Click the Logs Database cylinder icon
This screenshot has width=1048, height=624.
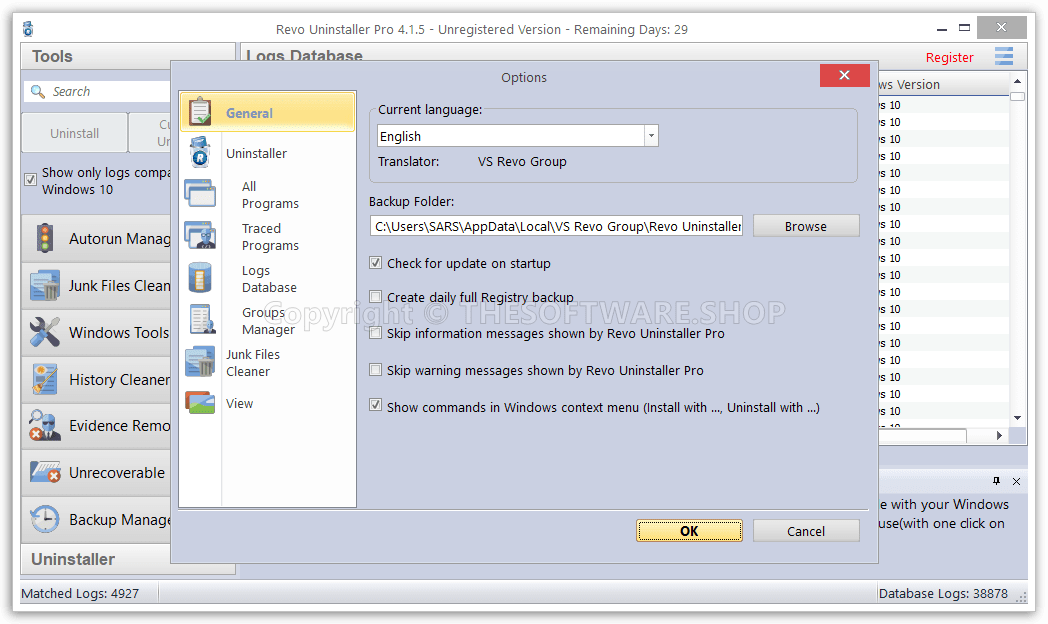200,277
